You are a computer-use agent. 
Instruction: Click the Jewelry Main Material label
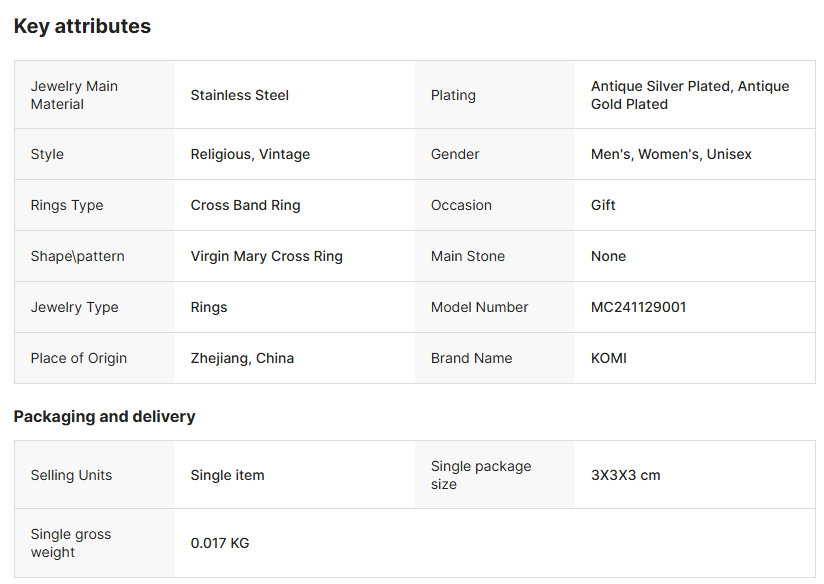coord(74,95)
